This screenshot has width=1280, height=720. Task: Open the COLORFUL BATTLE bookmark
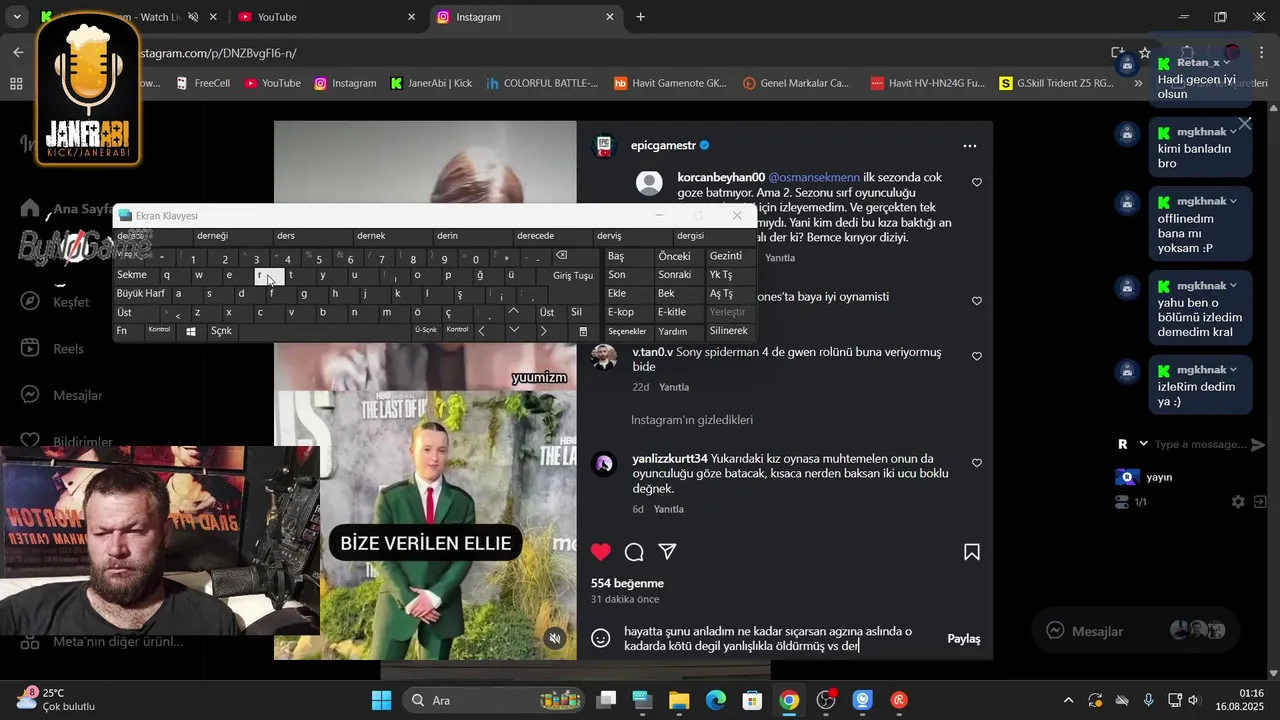pyautogui.click(x=541, y=84)
